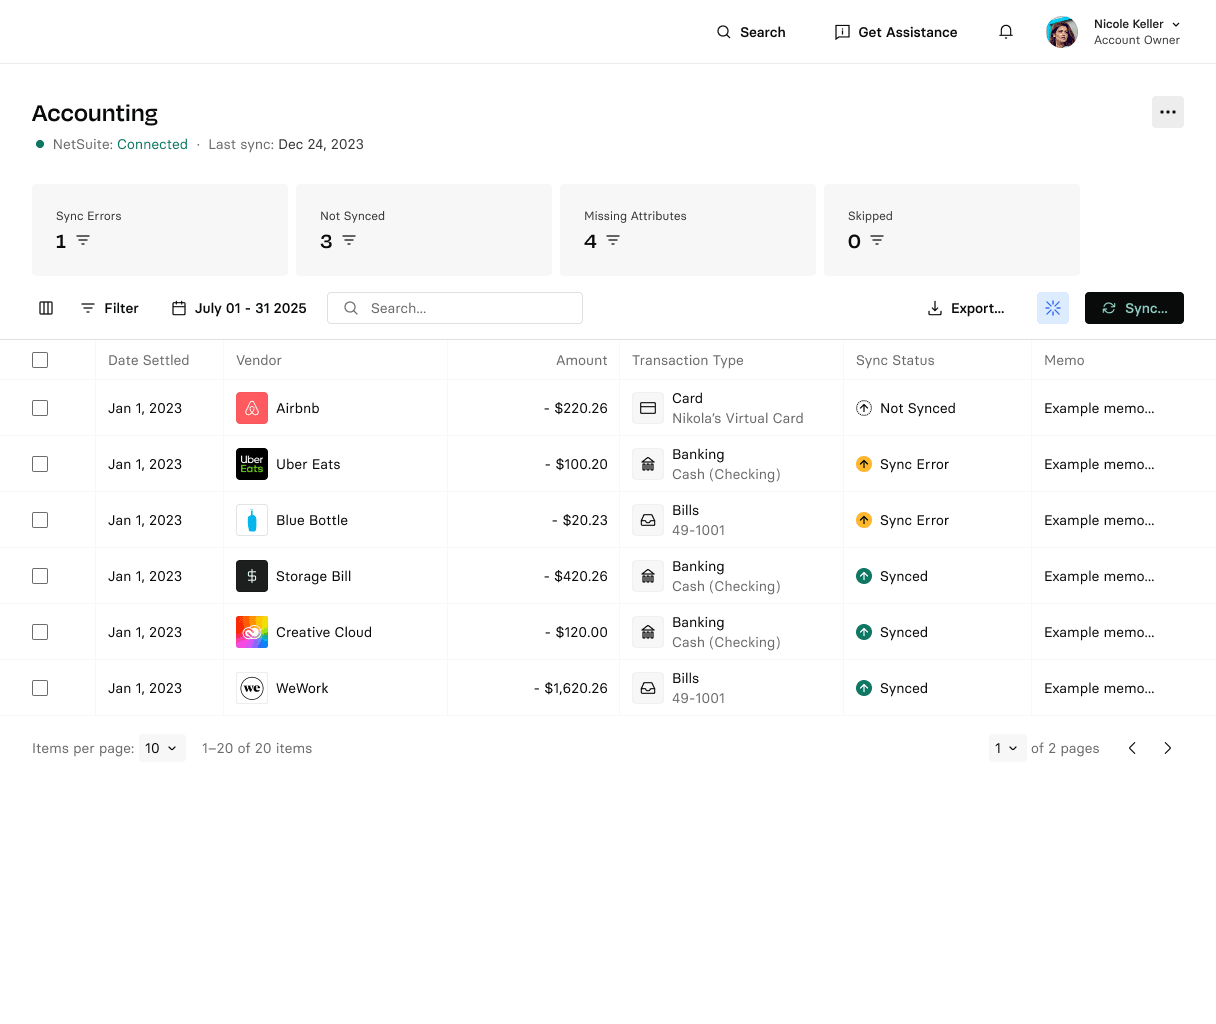1216x1024 pixels.
Task: Click the - $1,620.26 amount cell
Action: click(571, 688)
